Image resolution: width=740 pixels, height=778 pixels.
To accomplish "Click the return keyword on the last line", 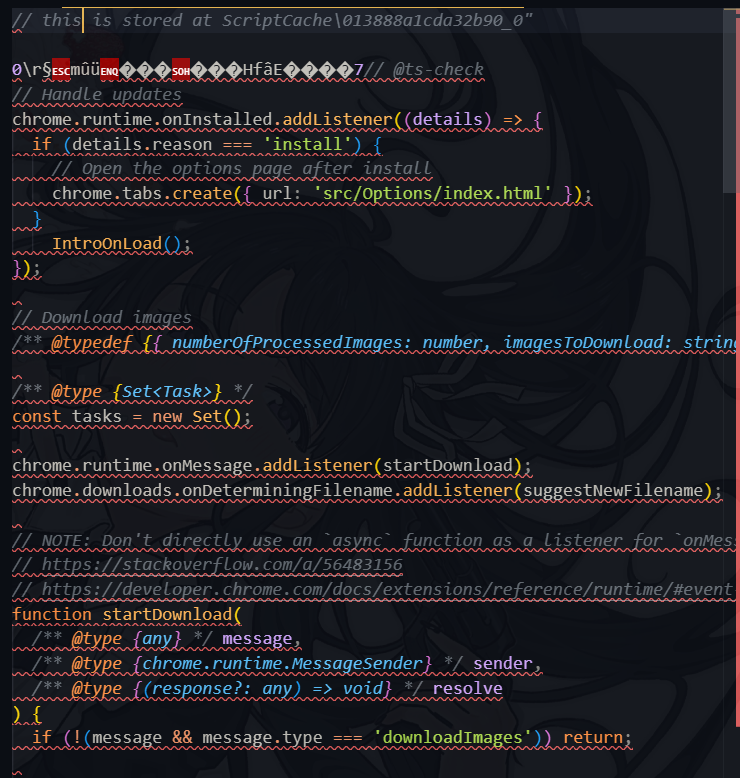I will (593, 738).
